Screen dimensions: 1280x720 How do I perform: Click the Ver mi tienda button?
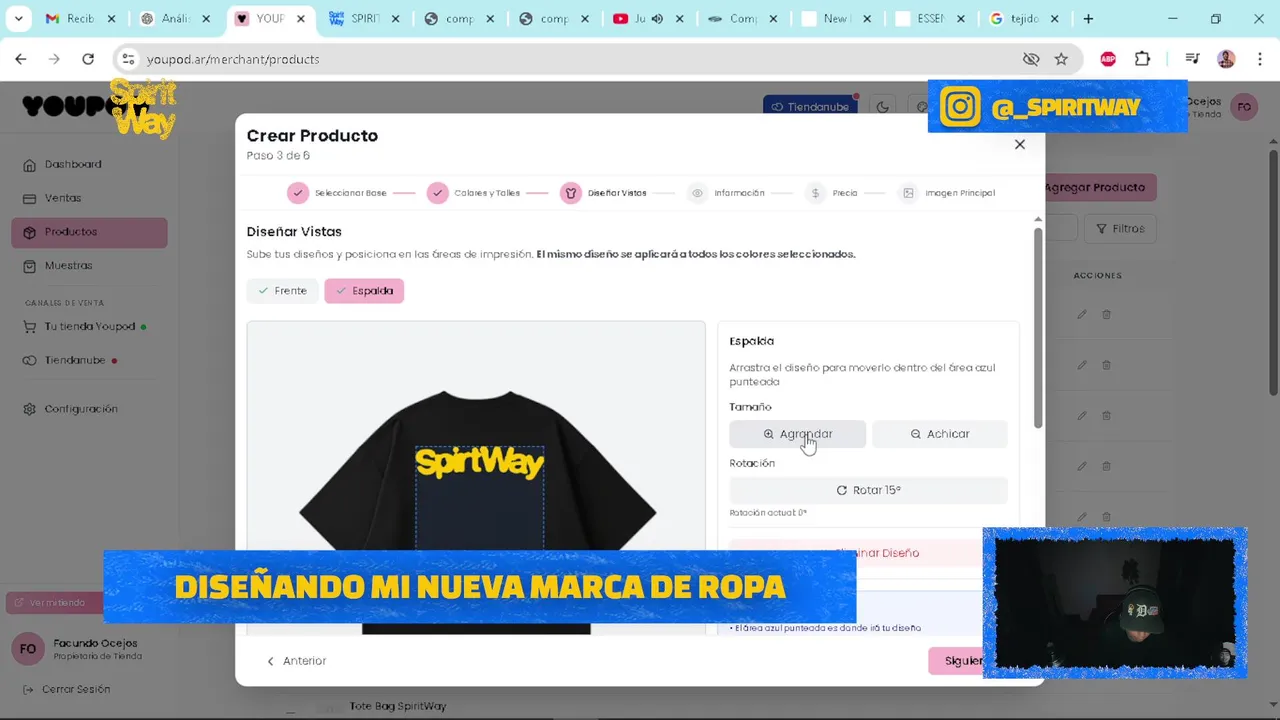click(55, 602)
